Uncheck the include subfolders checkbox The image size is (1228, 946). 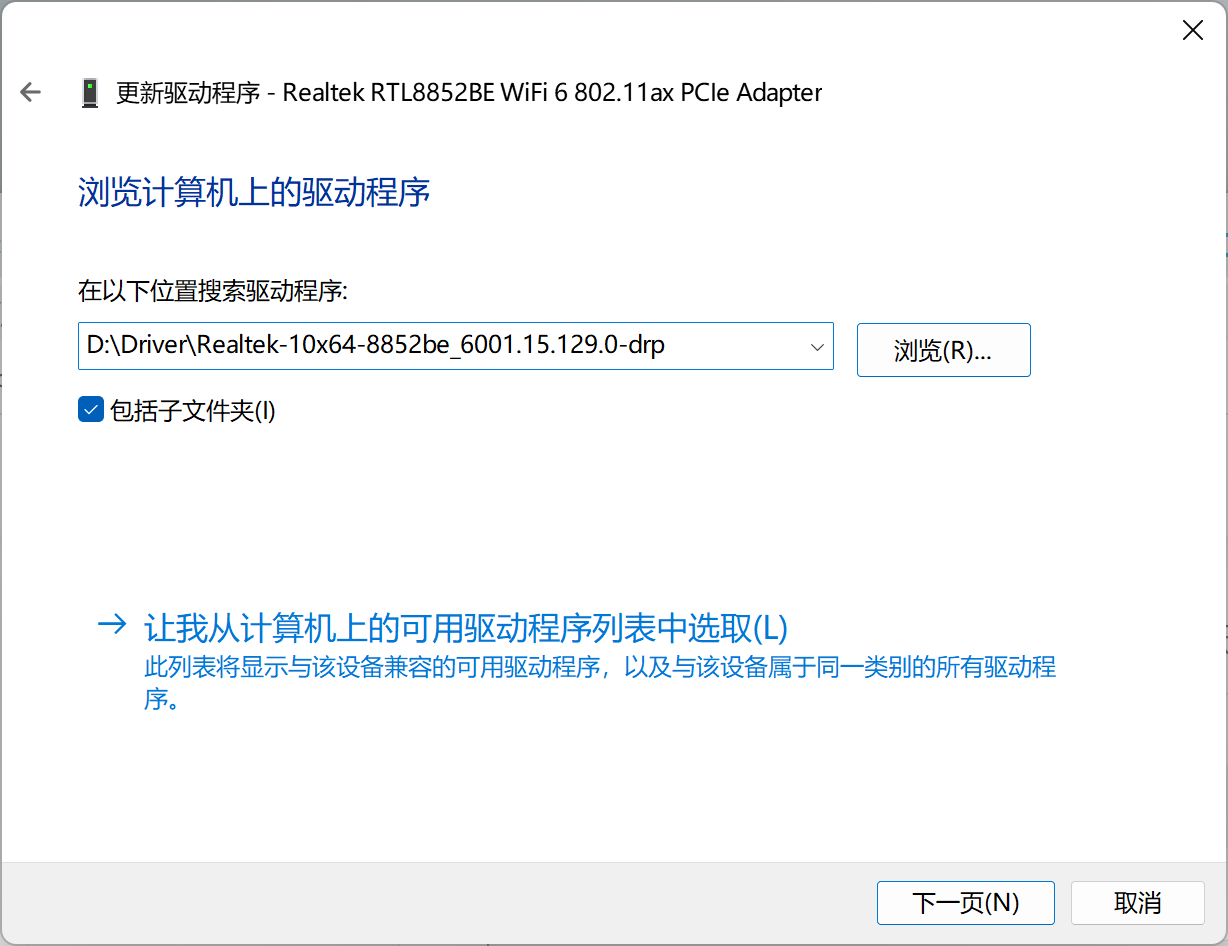tap(91, 410)
